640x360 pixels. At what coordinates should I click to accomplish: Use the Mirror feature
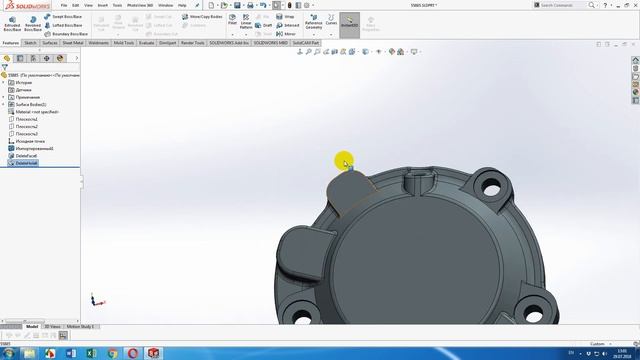pyautogui.click(x=286, y=34)
